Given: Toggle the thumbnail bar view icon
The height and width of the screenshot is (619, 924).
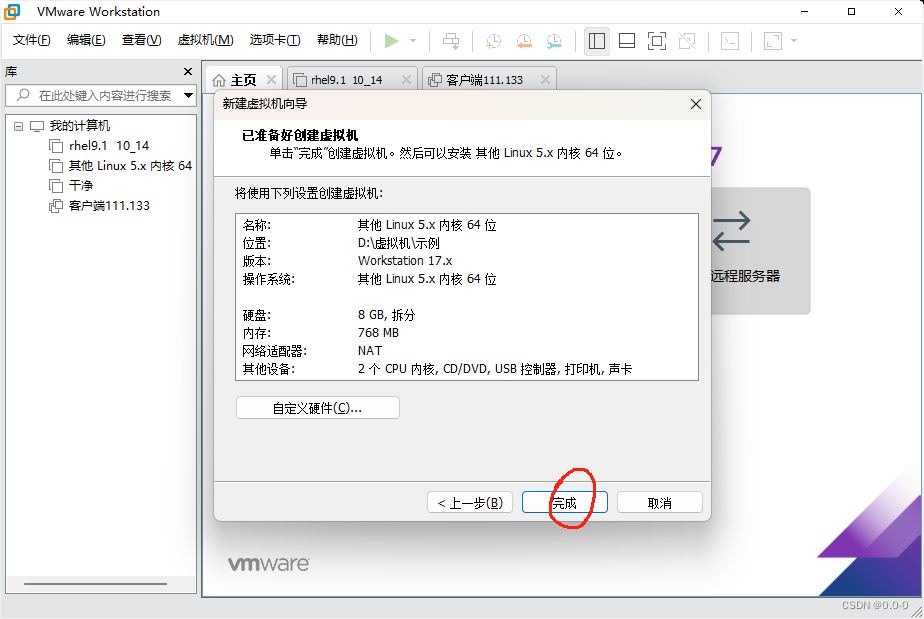Looking at the screenshot, I should click(x=627, y=41).
